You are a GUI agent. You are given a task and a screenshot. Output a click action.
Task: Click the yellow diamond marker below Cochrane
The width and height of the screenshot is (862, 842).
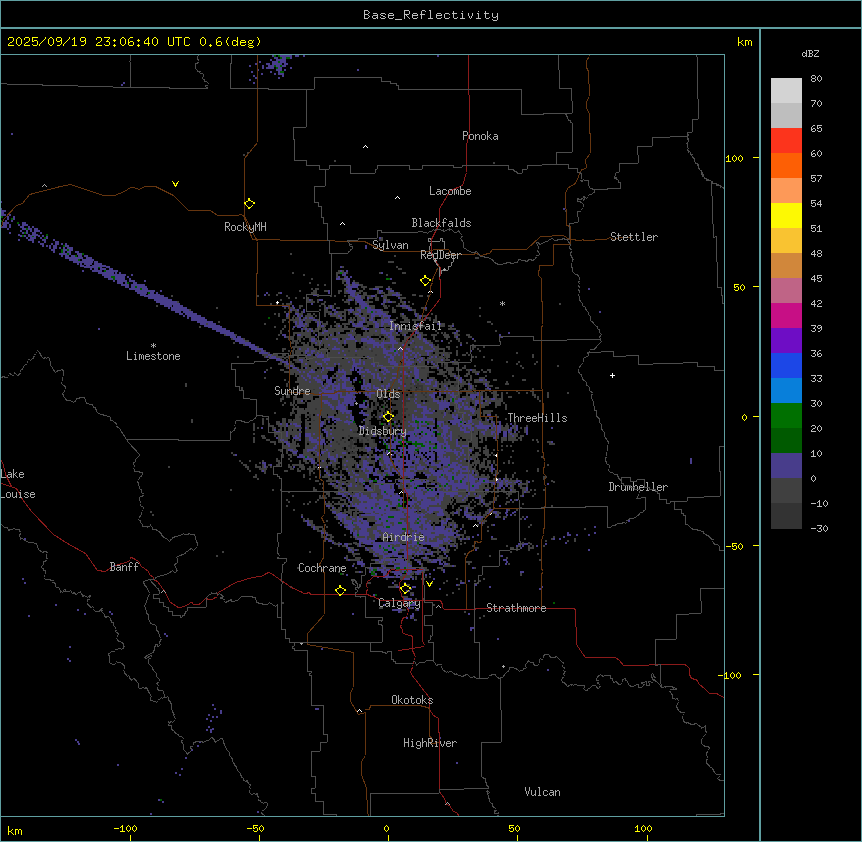tap(340, 591)
